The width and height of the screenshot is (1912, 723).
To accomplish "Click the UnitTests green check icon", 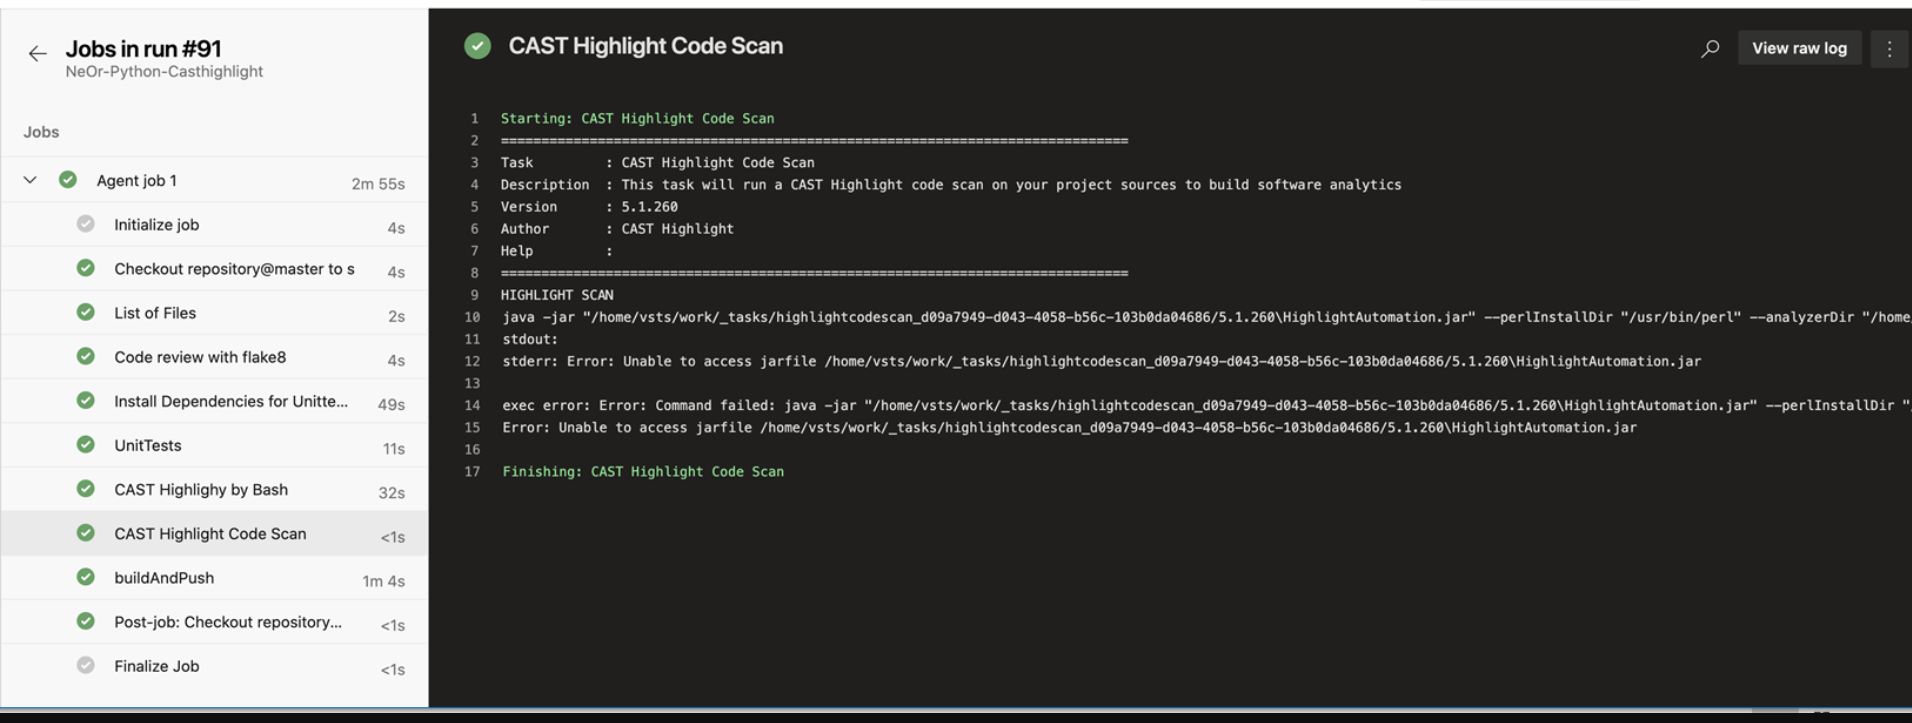I will pos(86,444).
